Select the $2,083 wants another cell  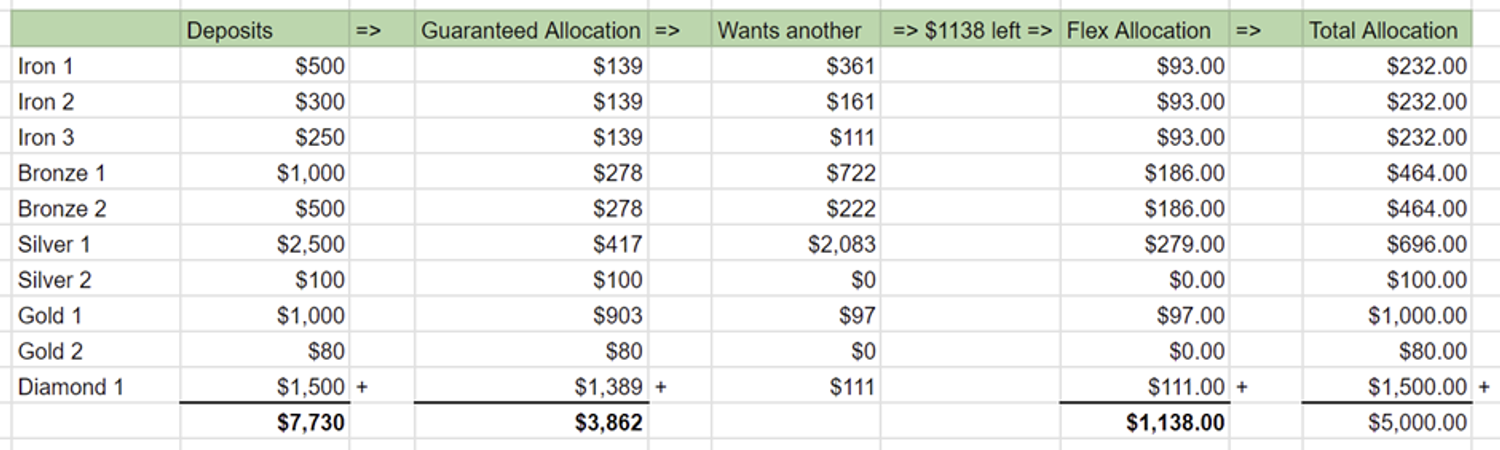pos(841,245)
